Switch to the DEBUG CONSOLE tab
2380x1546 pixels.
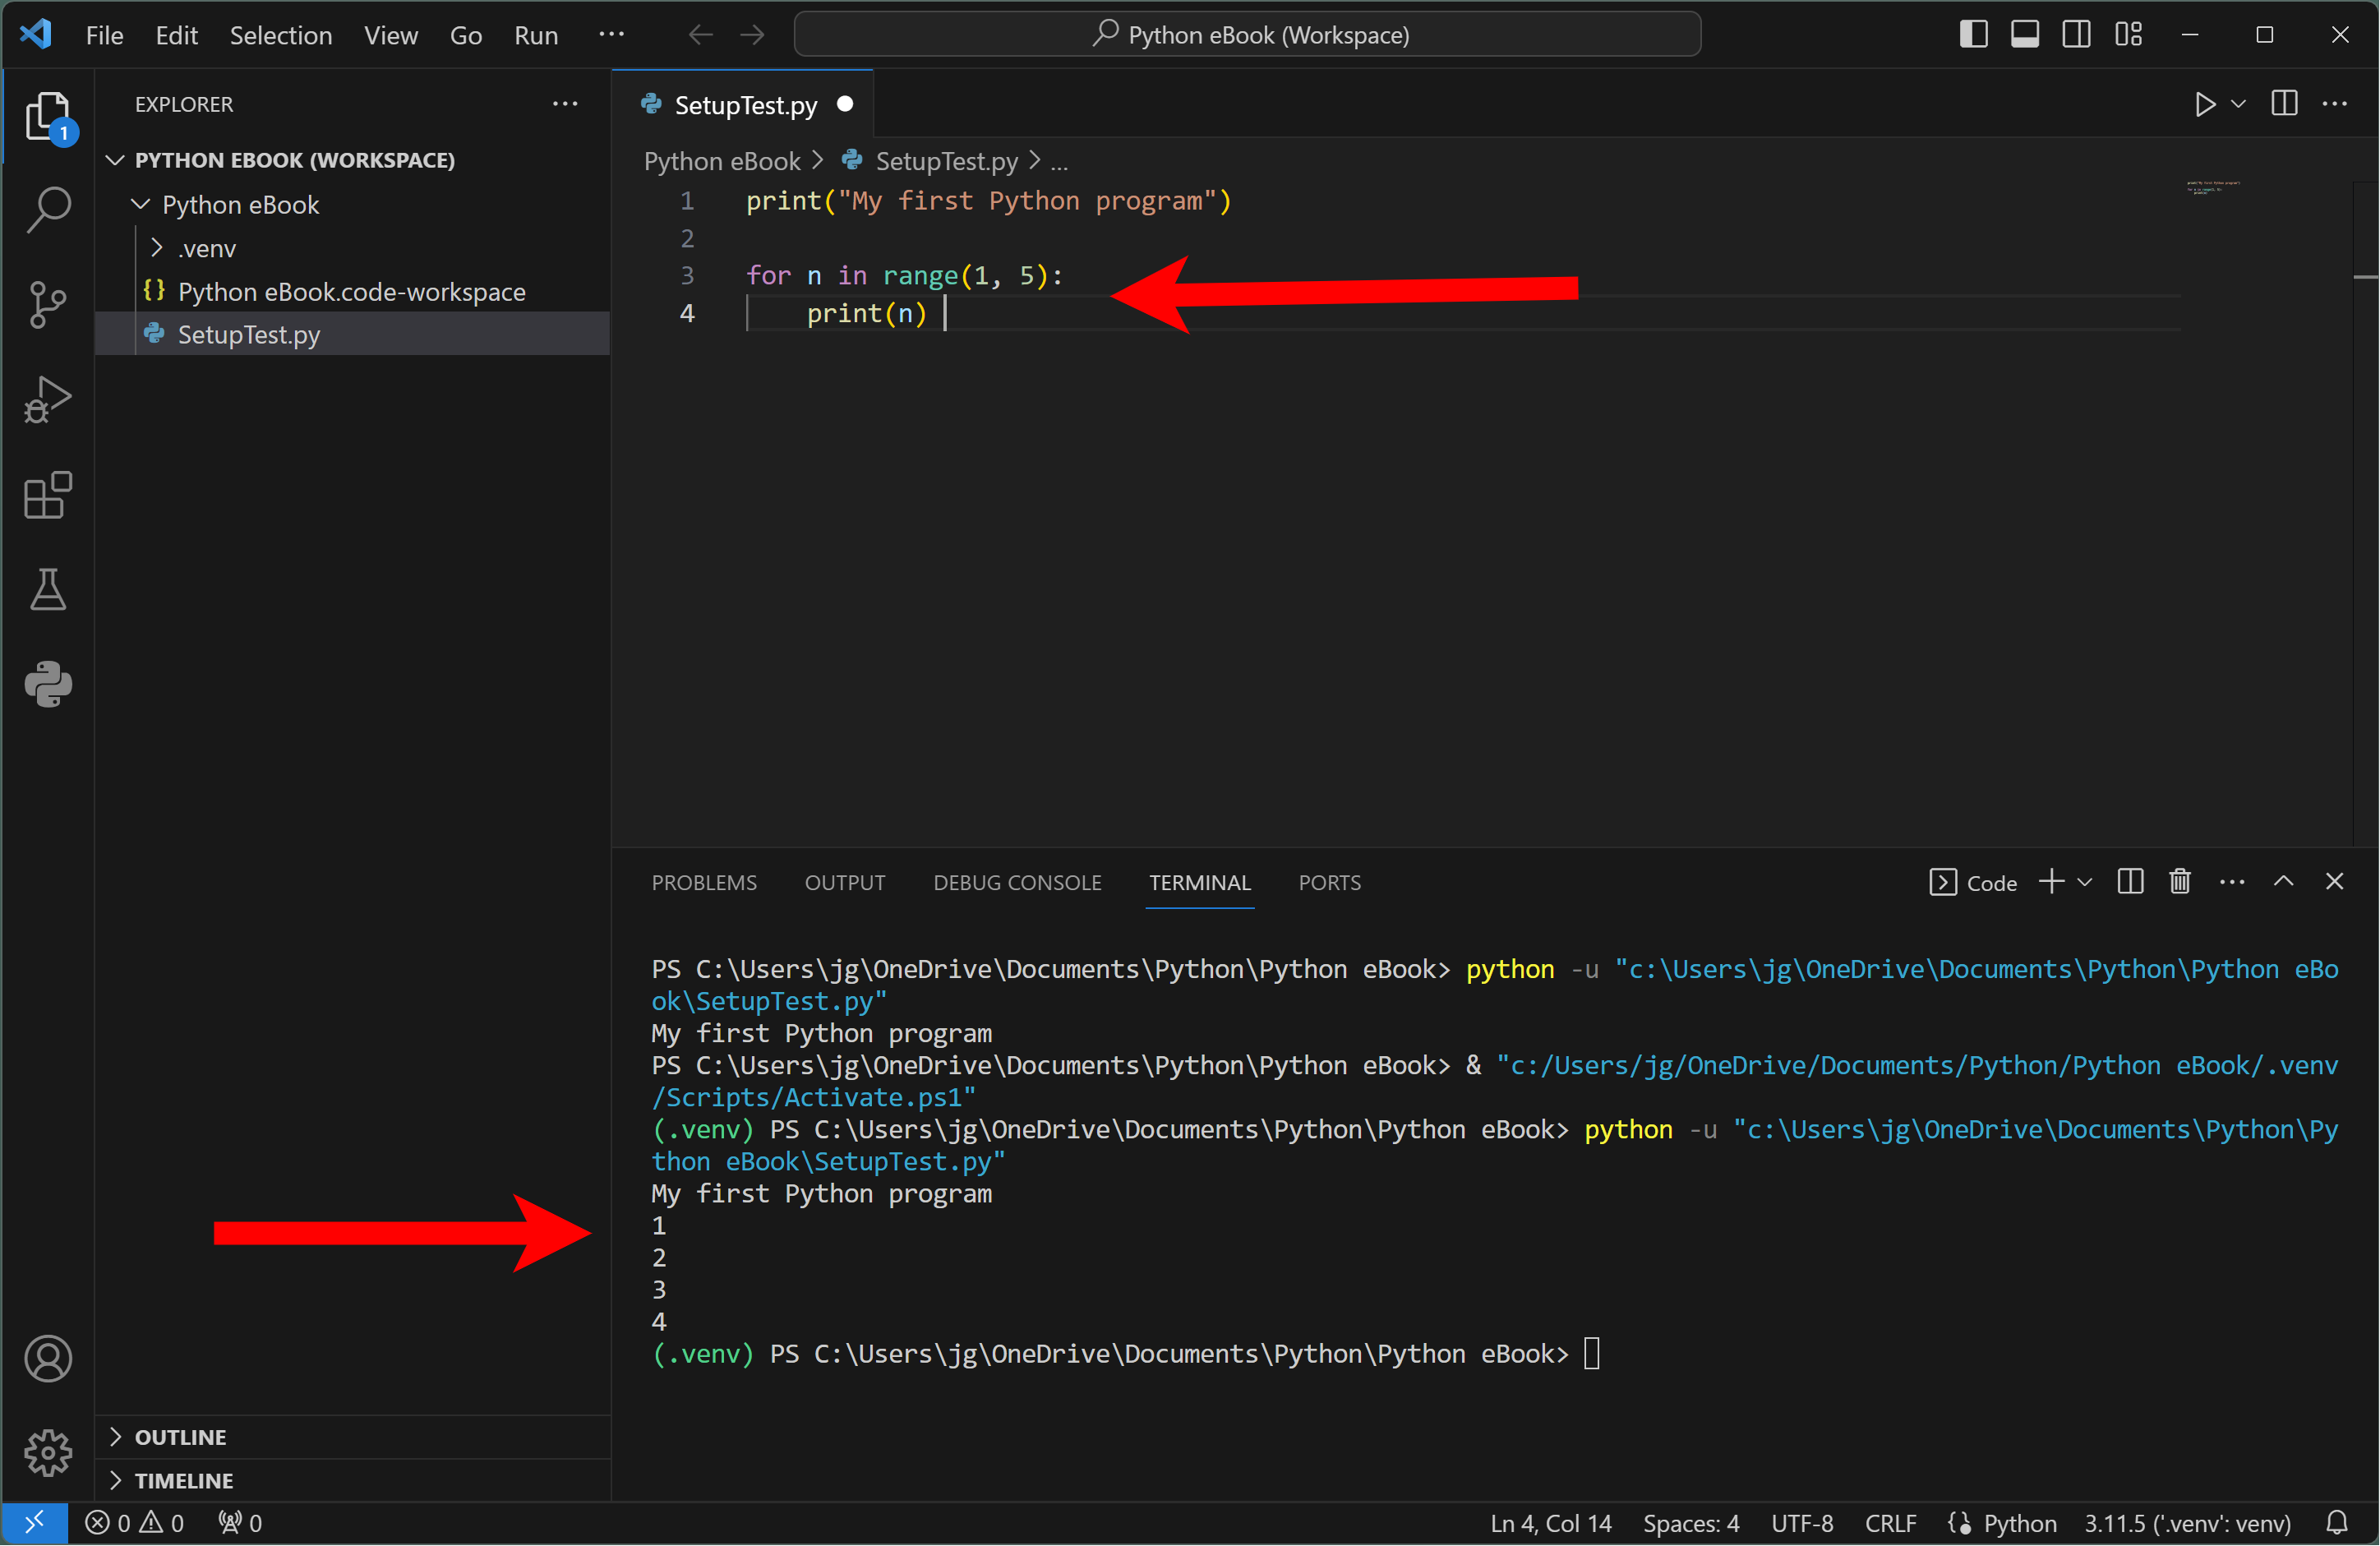(1017, 883)
